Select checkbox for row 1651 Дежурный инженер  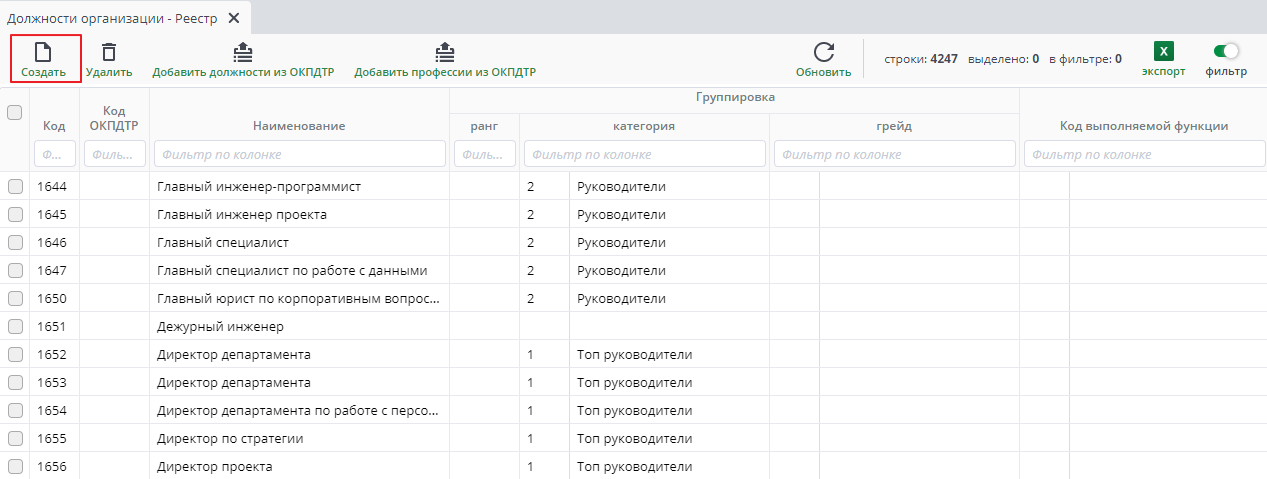click(15, 327)
